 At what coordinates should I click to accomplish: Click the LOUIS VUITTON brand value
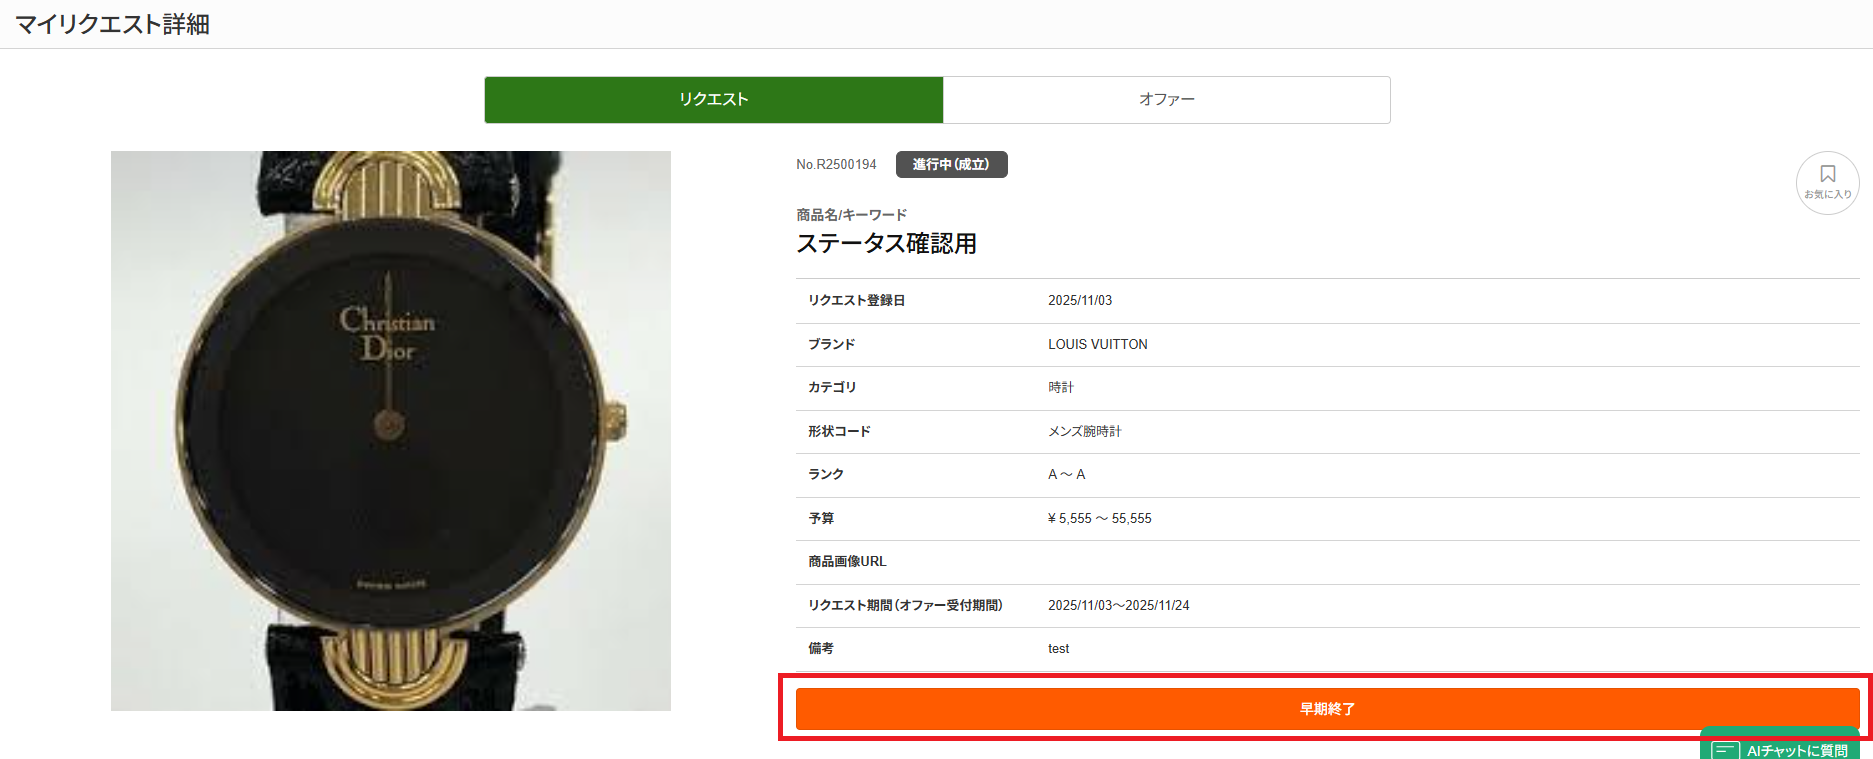click(1097, 344)
